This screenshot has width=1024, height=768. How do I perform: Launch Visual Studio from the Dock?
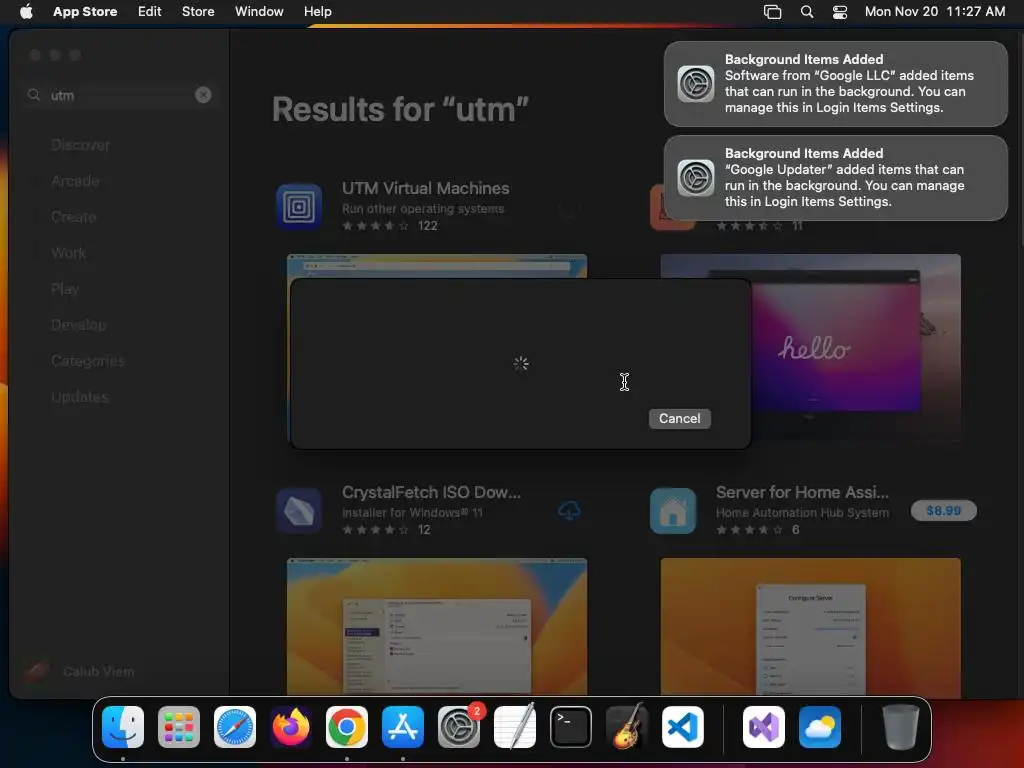pos(764,727)
